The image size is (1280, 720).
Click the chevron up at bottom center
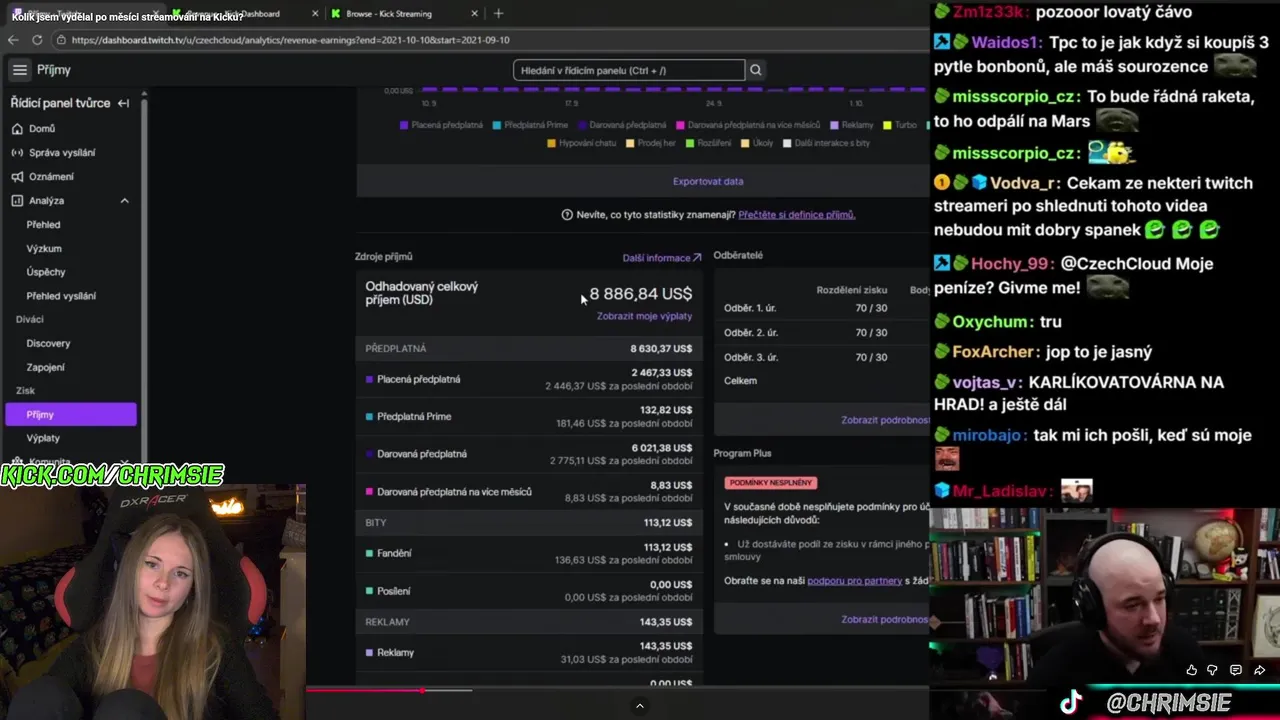[640, 706]
